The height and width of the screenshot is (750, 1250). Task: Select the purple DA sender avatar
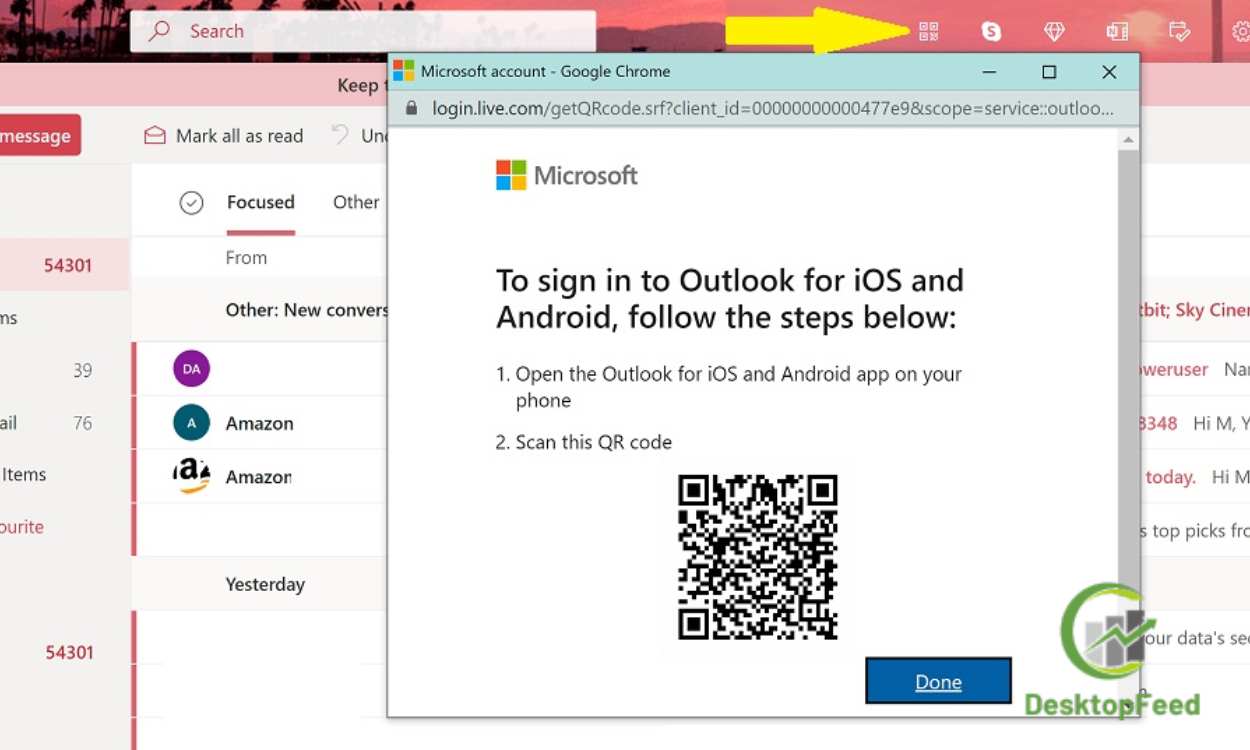click(191, 369)
